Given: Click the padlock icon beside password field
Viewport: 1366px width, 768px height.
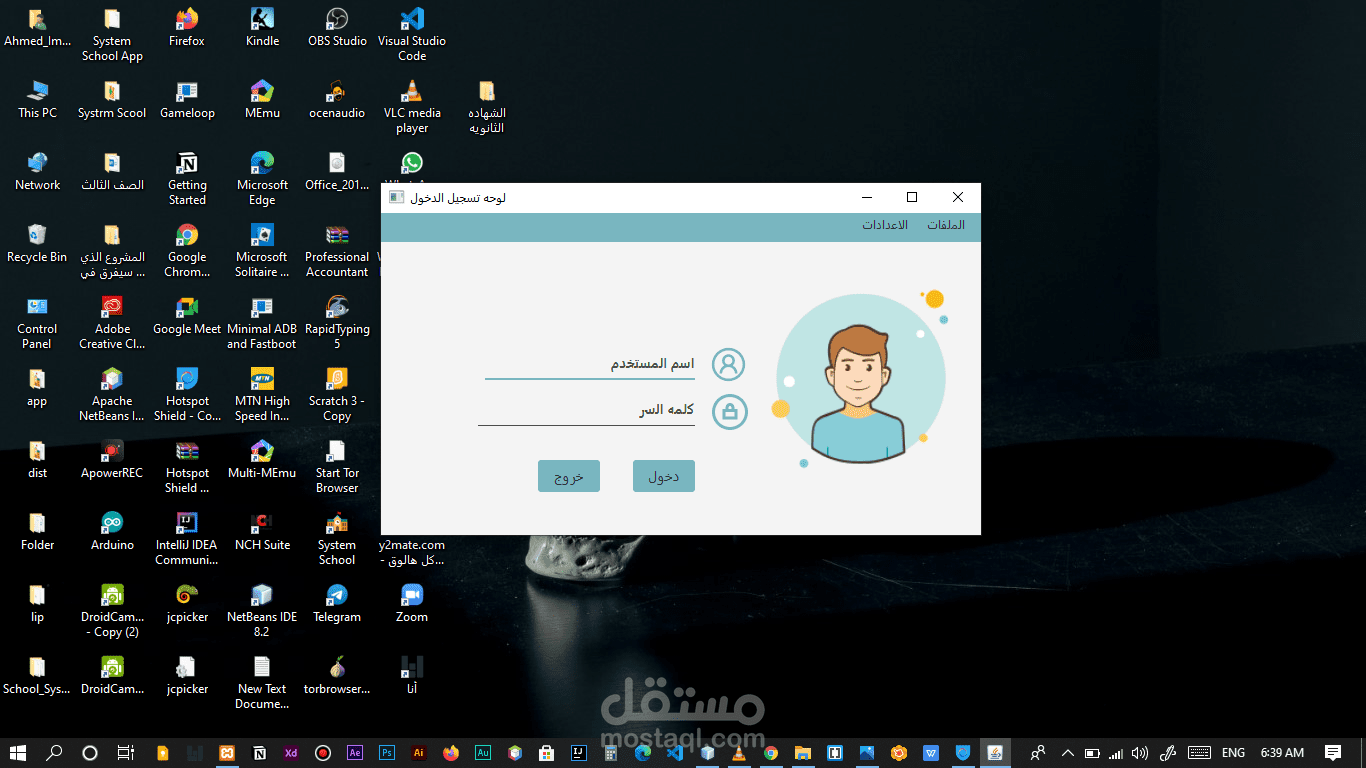Looking at the screenshot, I should [729, 411].
